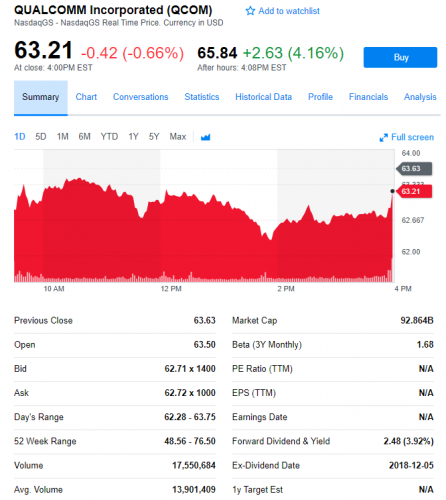Select the Max chart range
The height and width of the screenshot is (500, 446).
(178, 137)
